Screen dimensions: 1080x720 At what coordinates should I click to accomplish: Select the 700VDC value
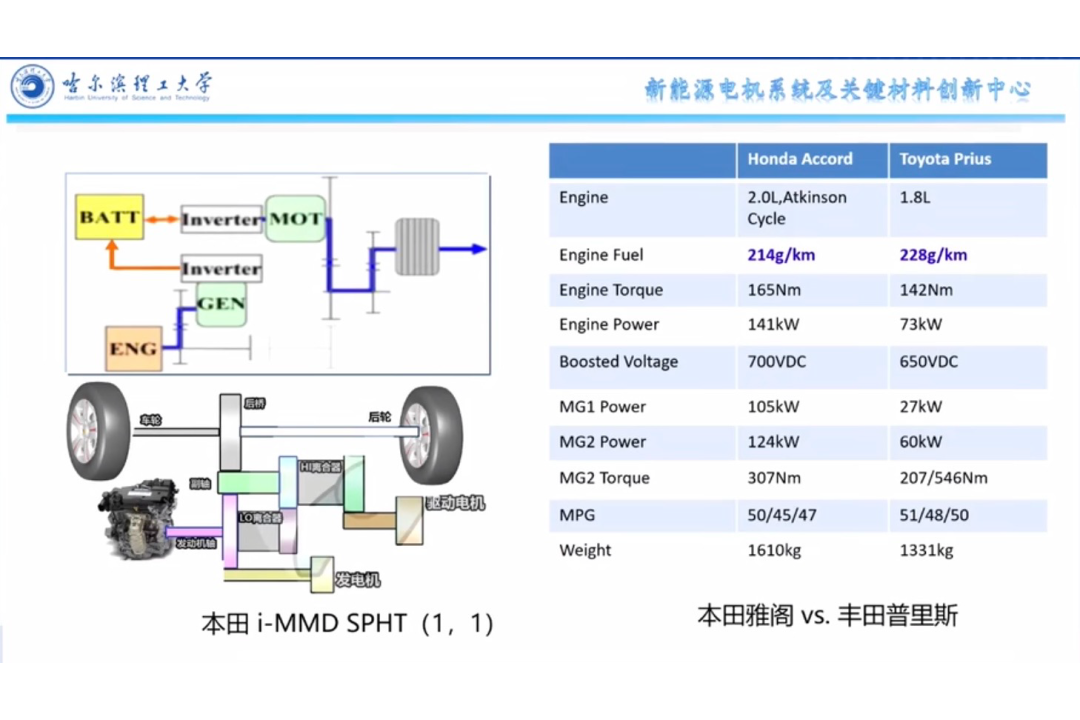coord(776,362)
